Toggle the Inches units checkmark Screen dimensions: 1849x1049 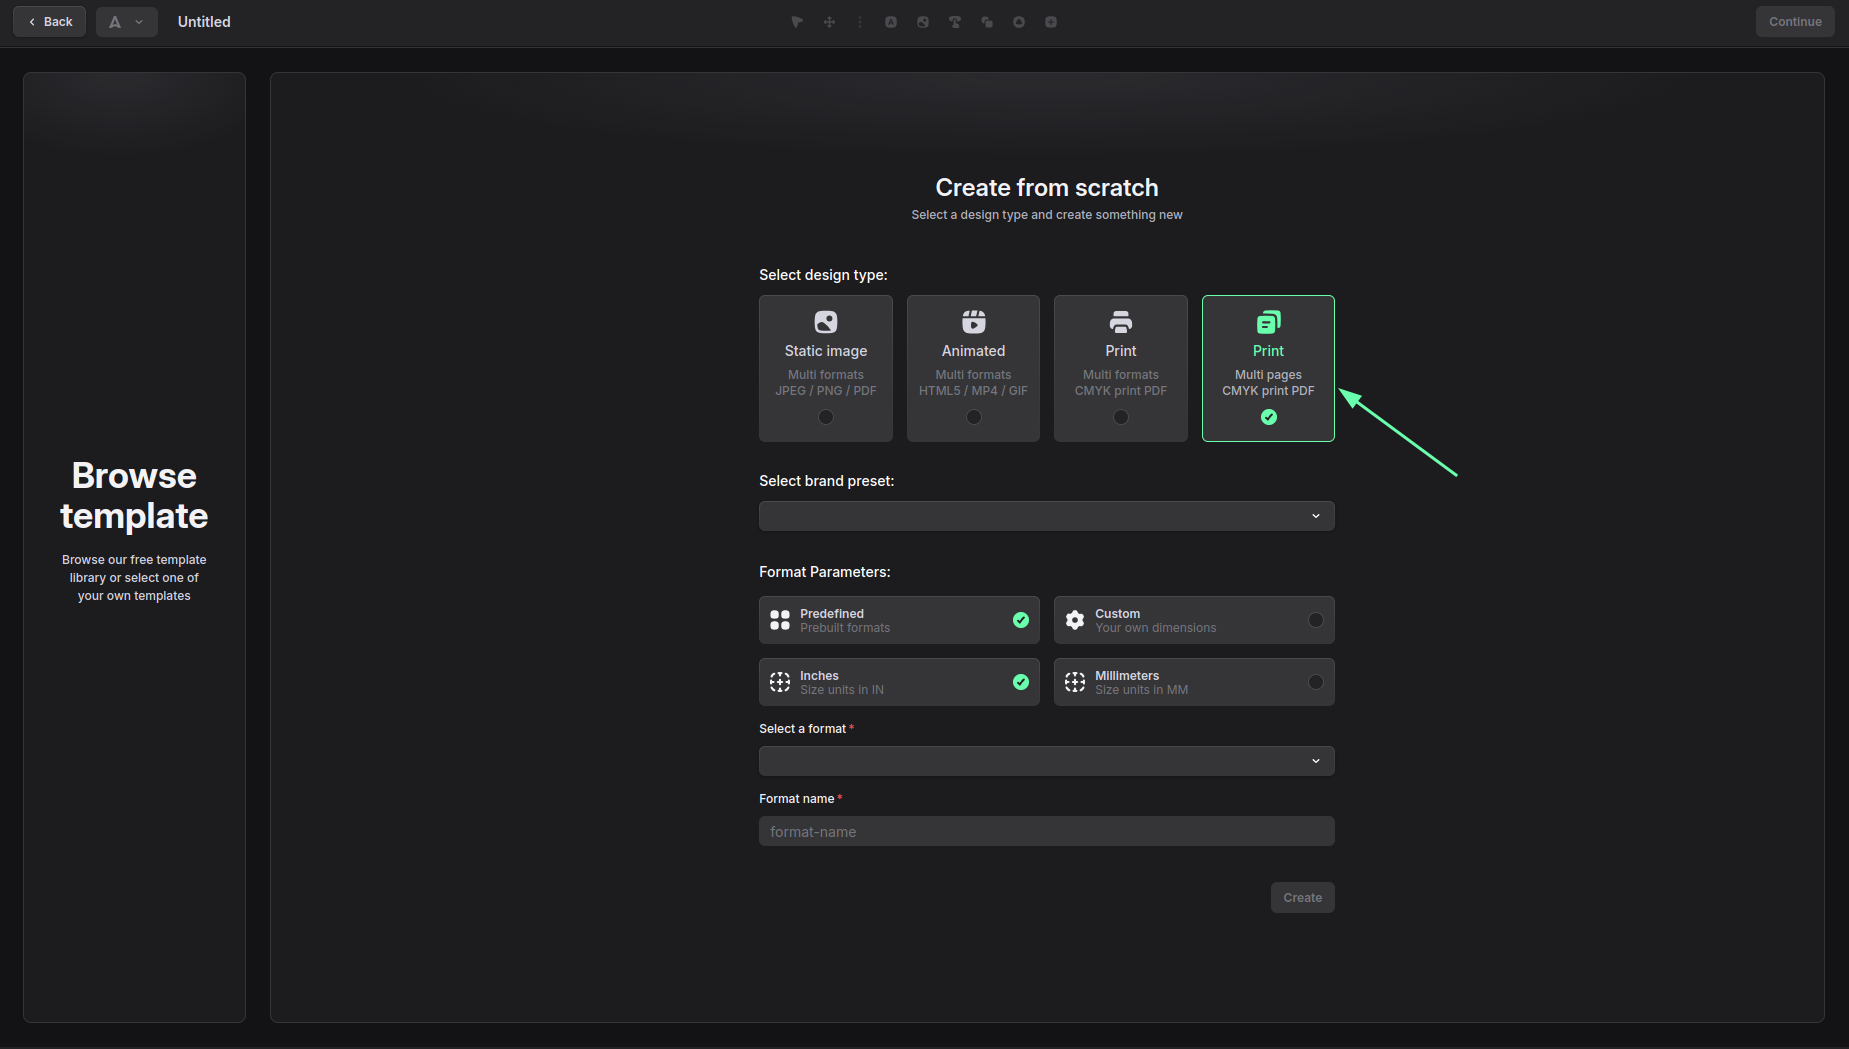1021,682
